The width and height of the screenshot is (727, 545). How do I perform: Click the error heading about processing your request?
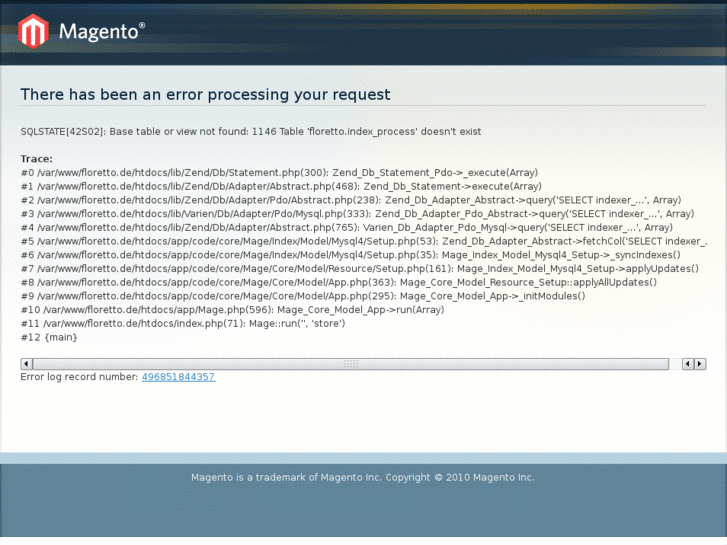click(x=205, y=94)
